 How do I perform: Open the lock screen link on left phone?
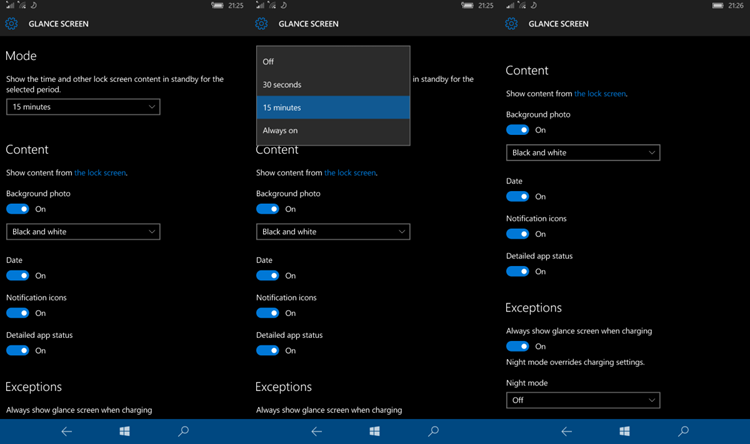click(100, 173)
